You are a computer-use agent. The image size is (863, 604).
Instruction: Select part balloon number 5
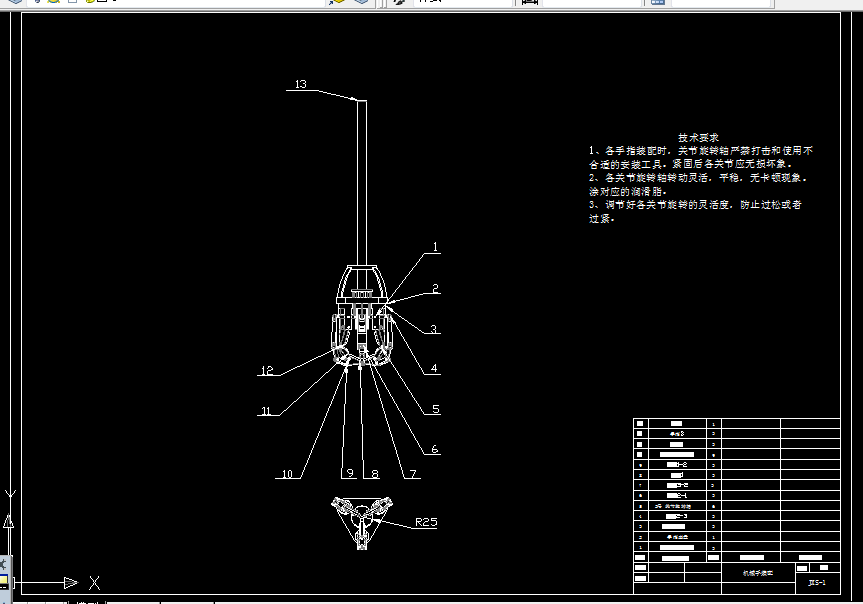(436, 409)
